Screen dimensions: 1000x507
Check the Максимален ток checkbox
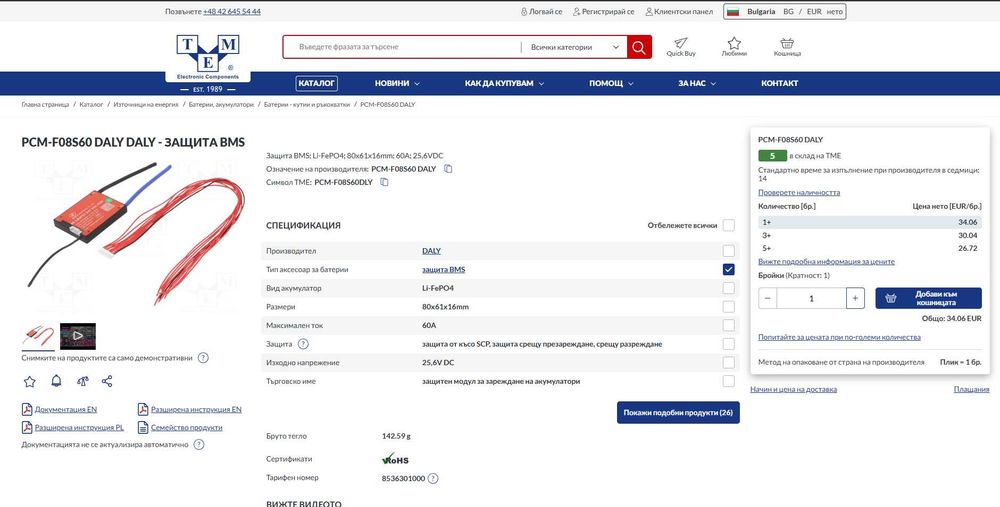pos(728,325)
